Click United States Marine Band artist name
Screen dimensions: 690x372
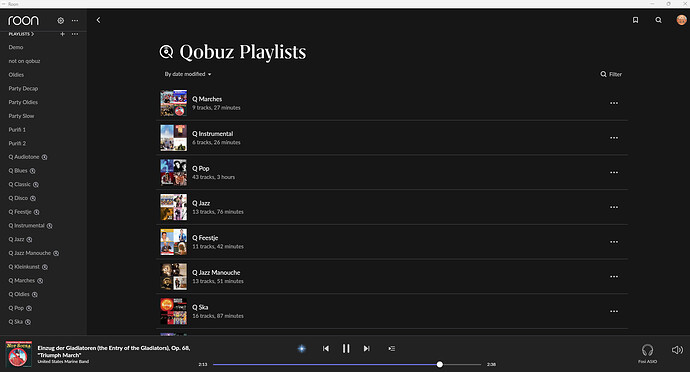click(63, 362)
